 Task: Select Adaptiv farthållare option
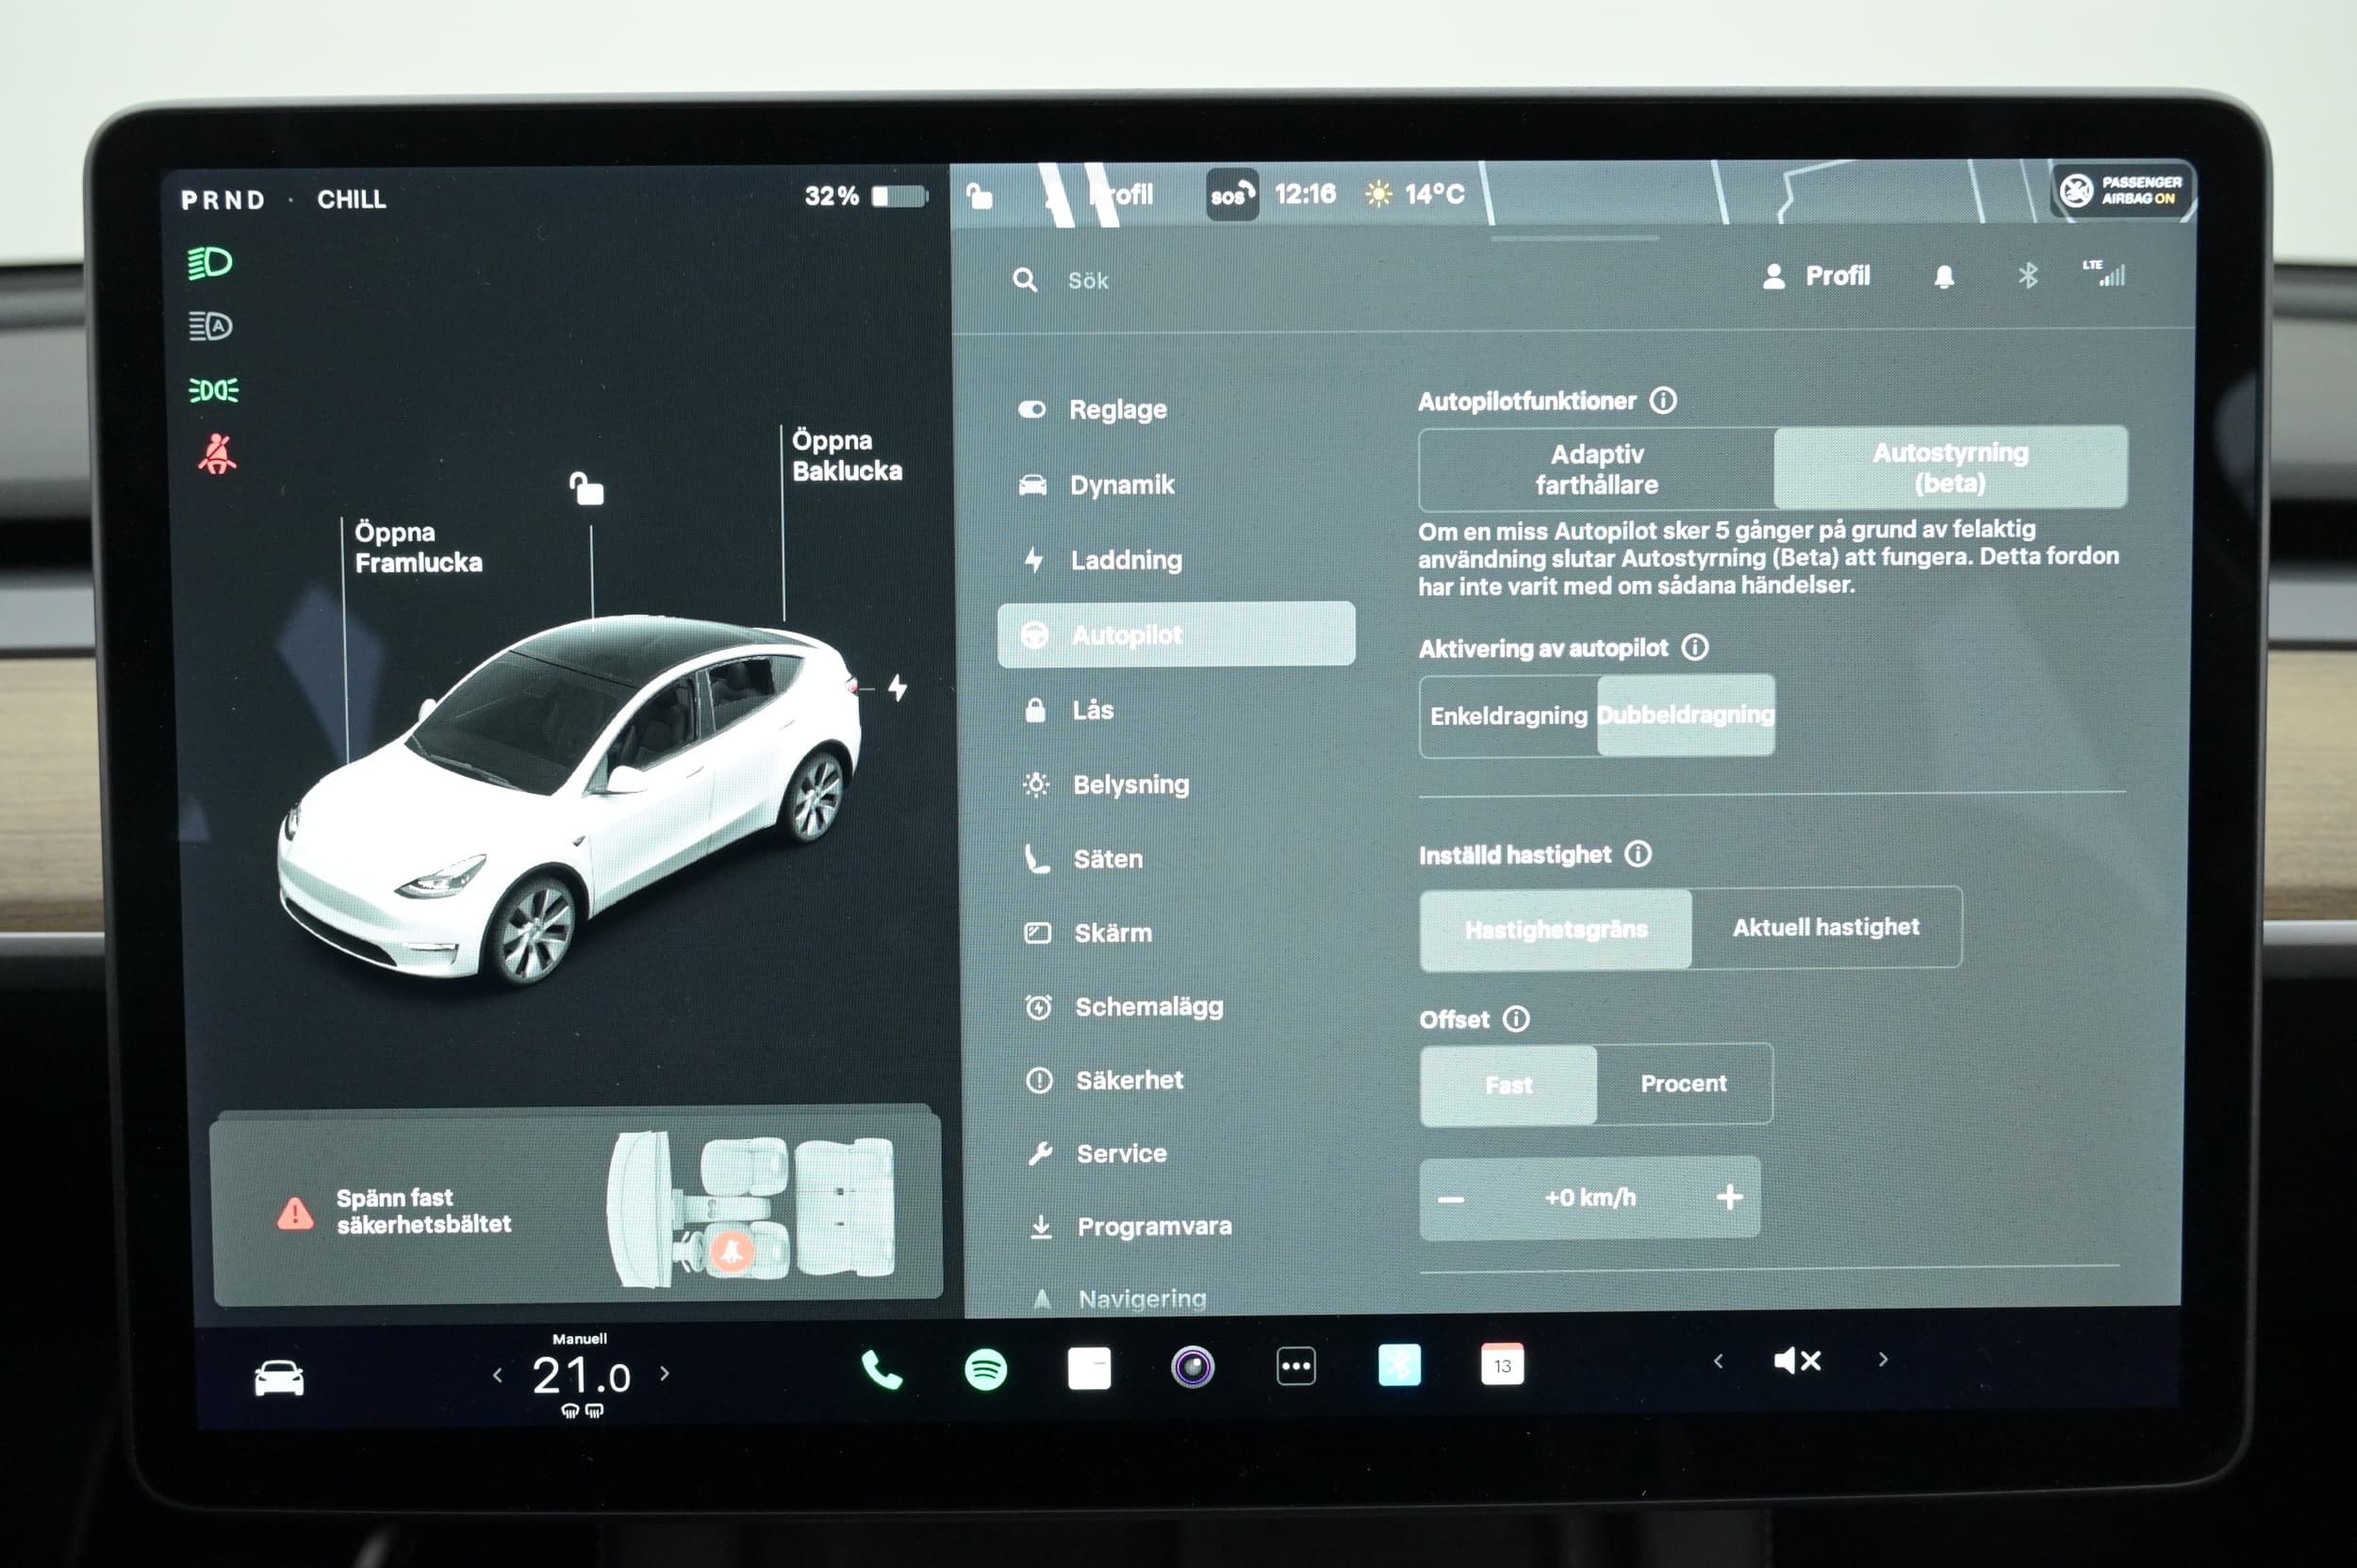pos(1596,469)
